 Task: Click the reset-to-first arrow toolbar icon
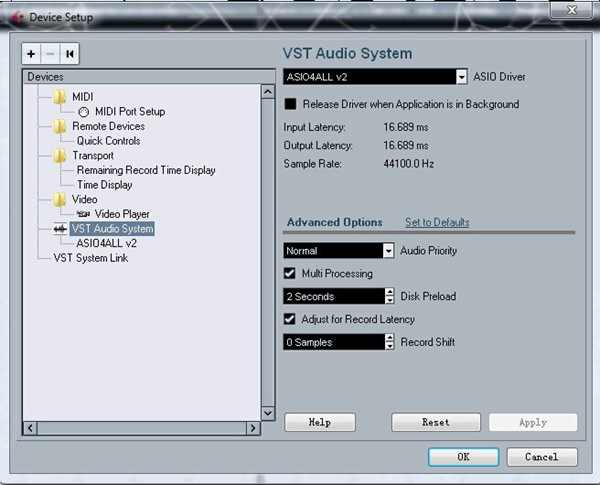(70, 54)
